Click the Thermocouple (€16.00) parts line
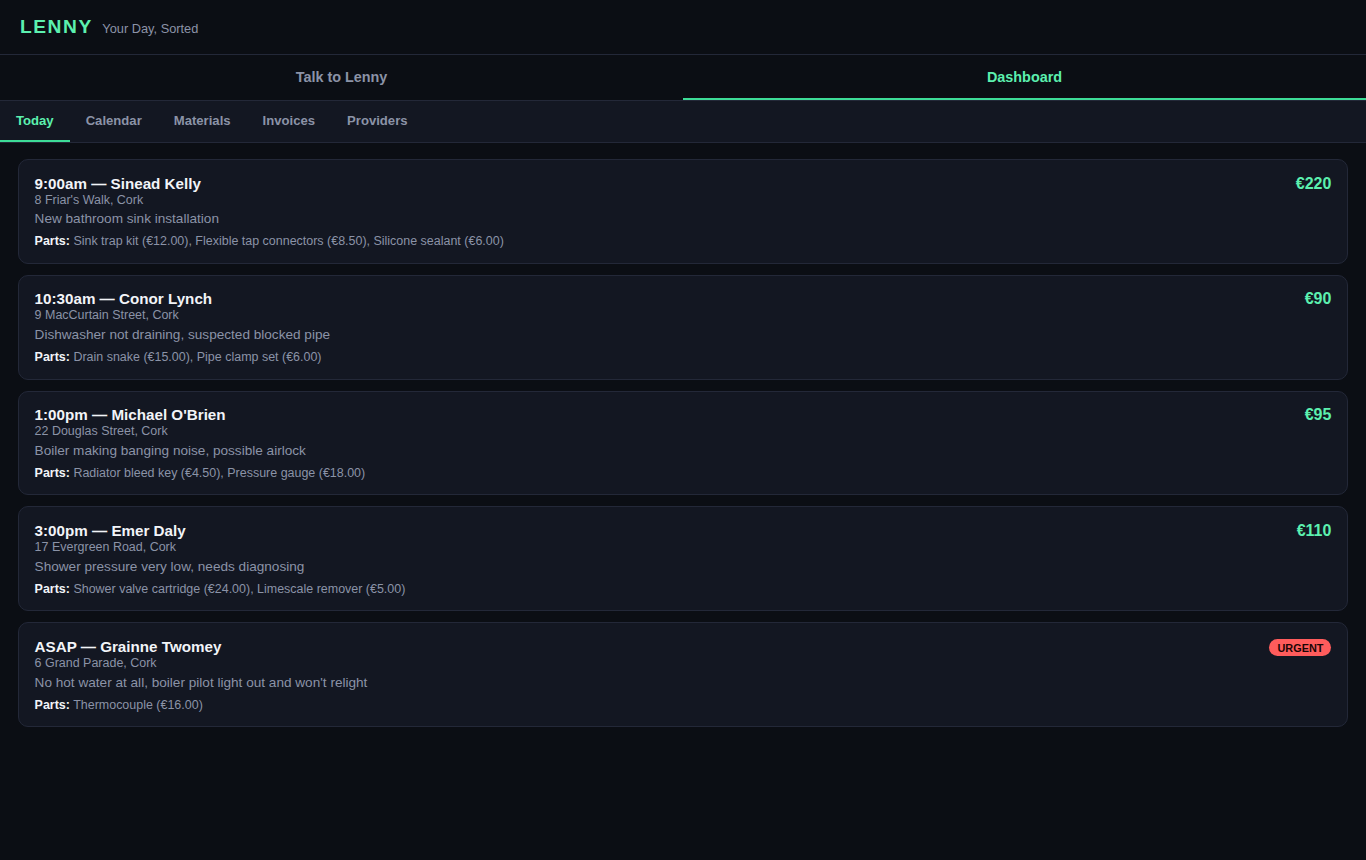1366x860 pixels. tap(118, 705)
